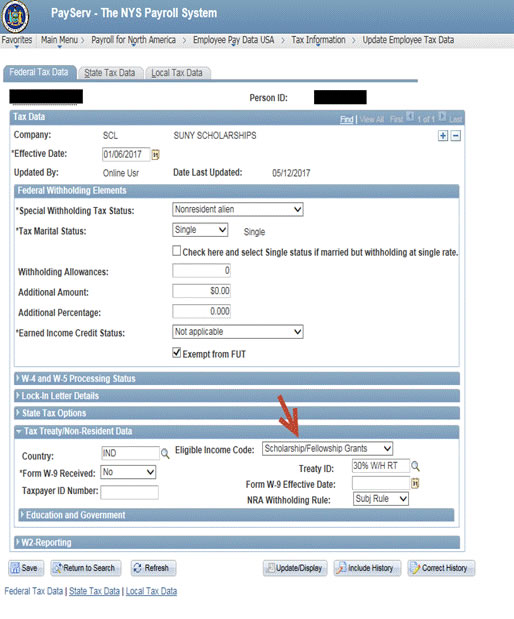The image size is (514, 619).
Task: Delete the Tax Data row with minus icon
Action: 456,136
